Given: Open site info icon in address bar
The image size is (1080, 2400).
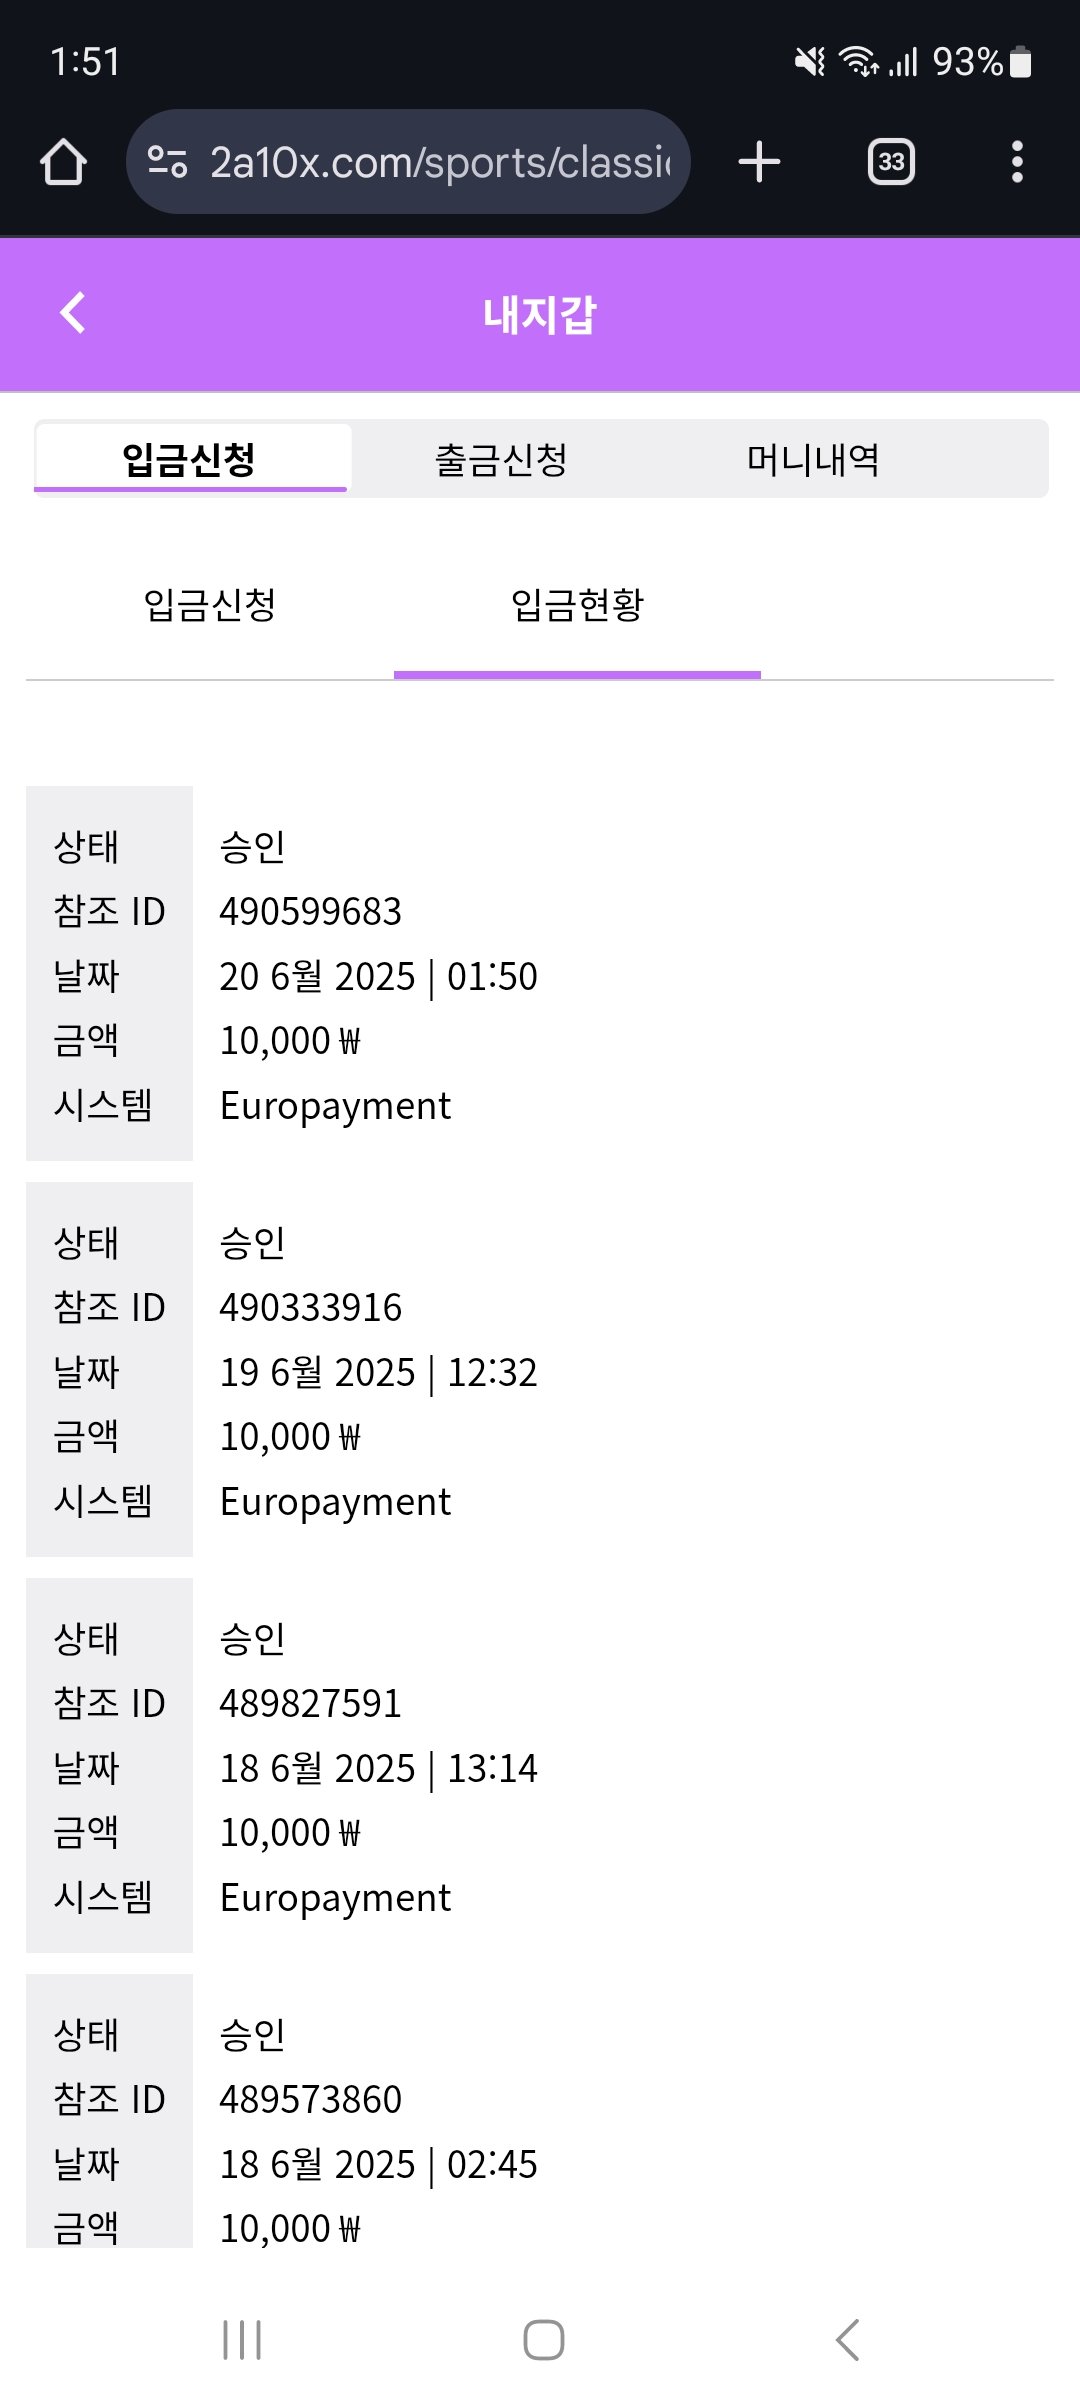Looking at the screenshot, I should (x=167, y=162).
